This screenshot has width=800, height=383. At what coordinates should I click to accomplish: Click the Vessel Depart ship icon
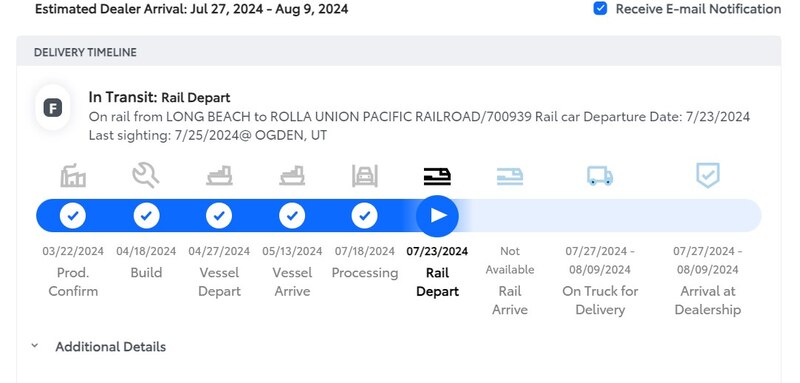tap(219, 176)
